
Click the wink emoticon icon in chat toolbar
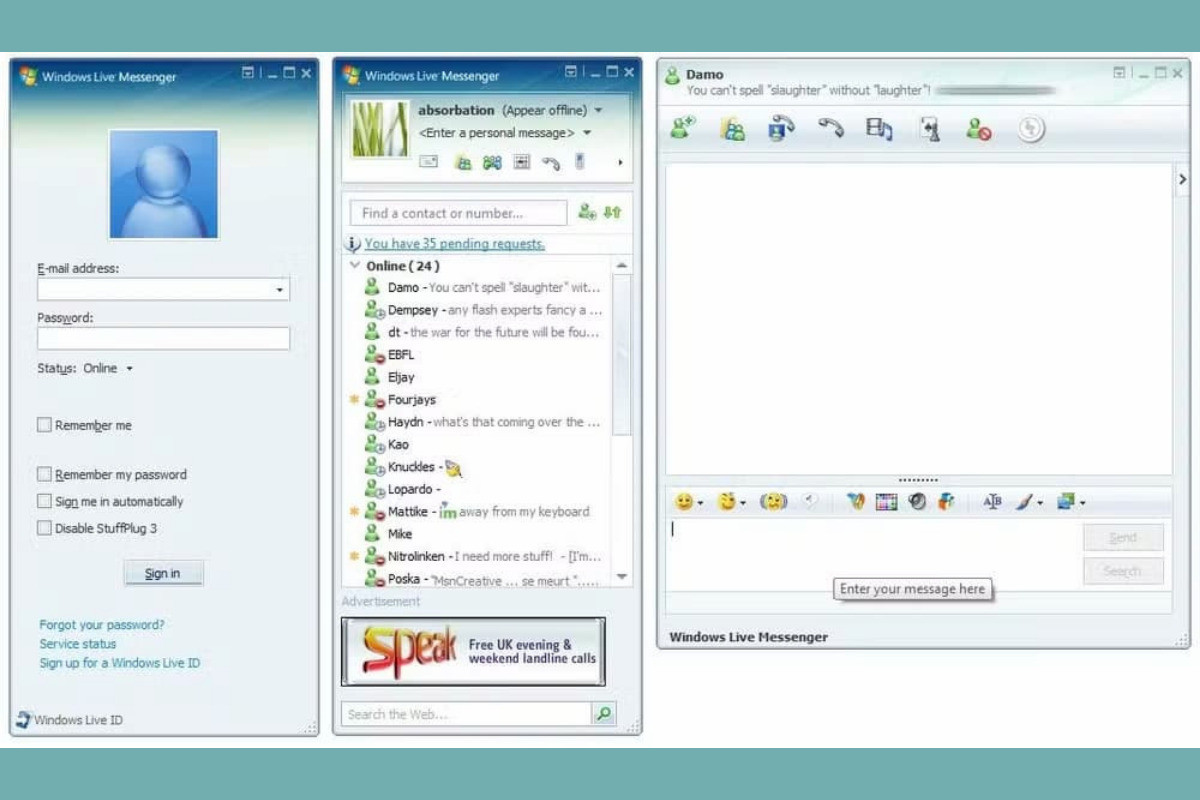[729, 502]
